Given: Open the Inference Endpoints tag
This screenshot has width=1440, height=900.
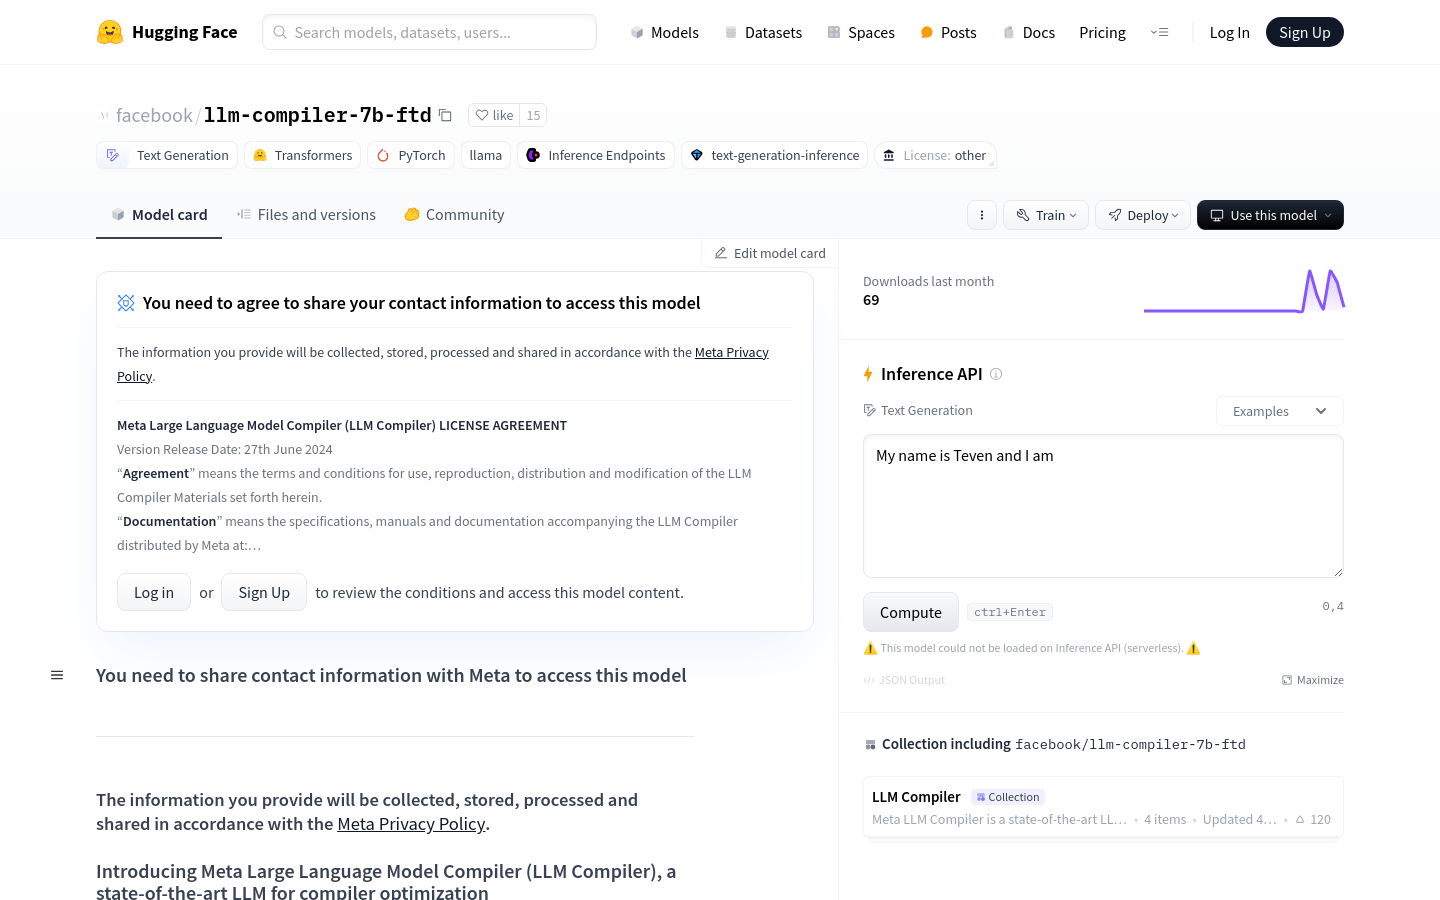Looking at the screenshot, I should [596, 155].
